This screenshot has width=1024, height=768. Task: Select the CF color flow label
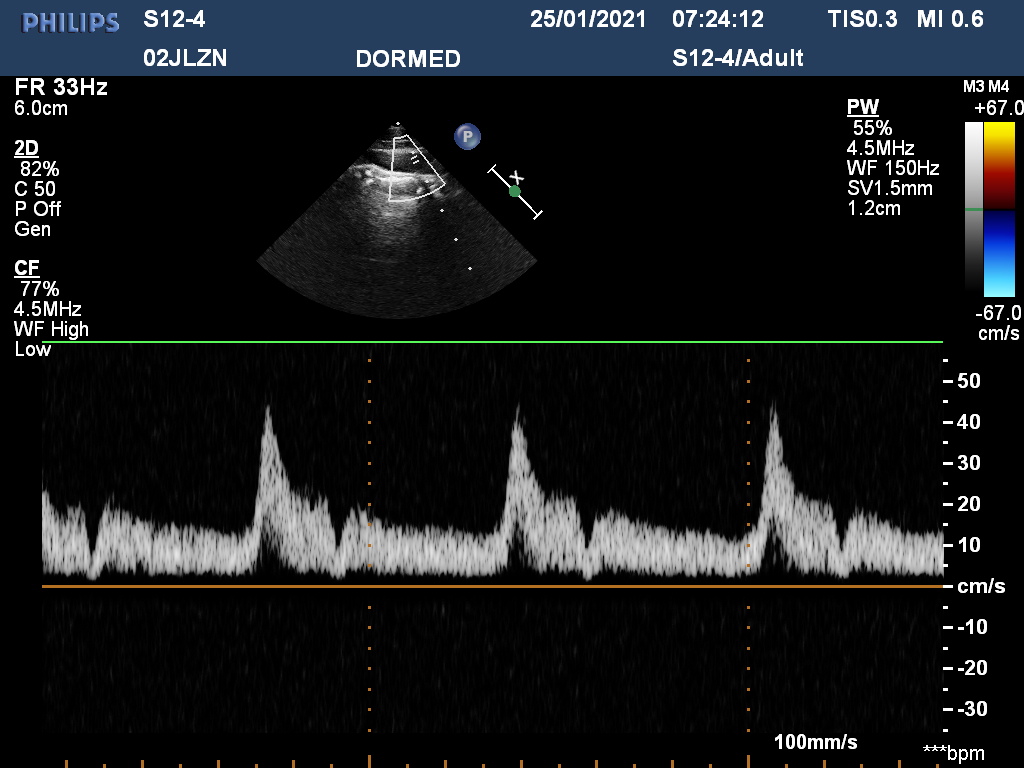click(26, 268)
